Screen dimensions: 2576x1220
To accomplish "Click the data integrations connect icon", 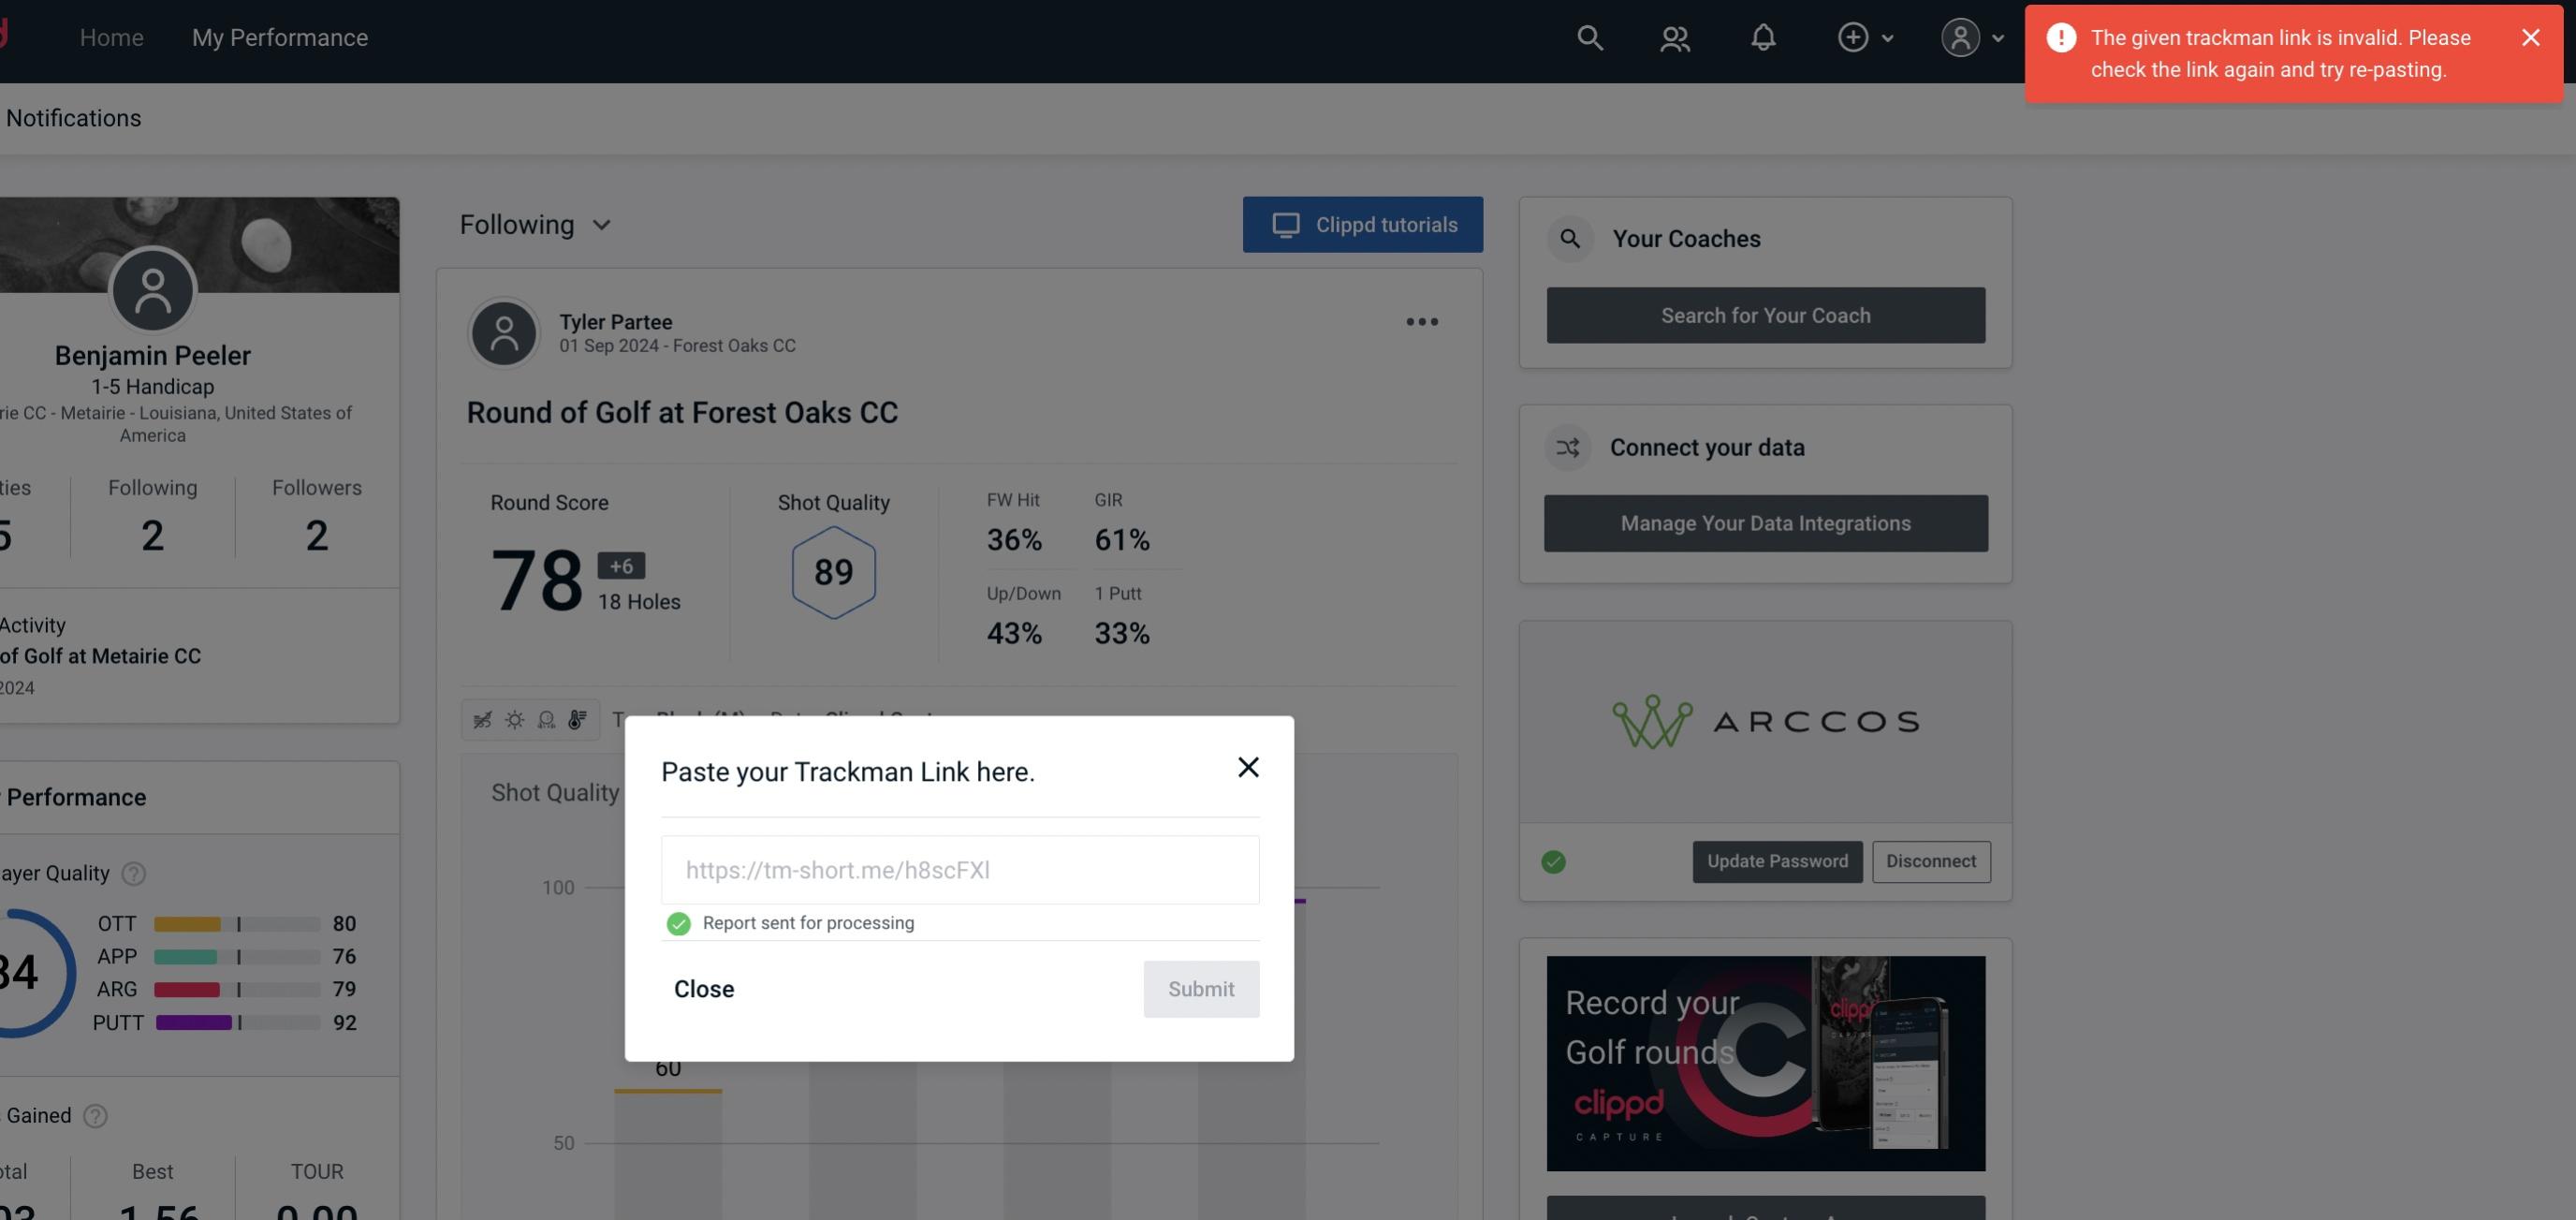I will click(x=1567, y=448).
